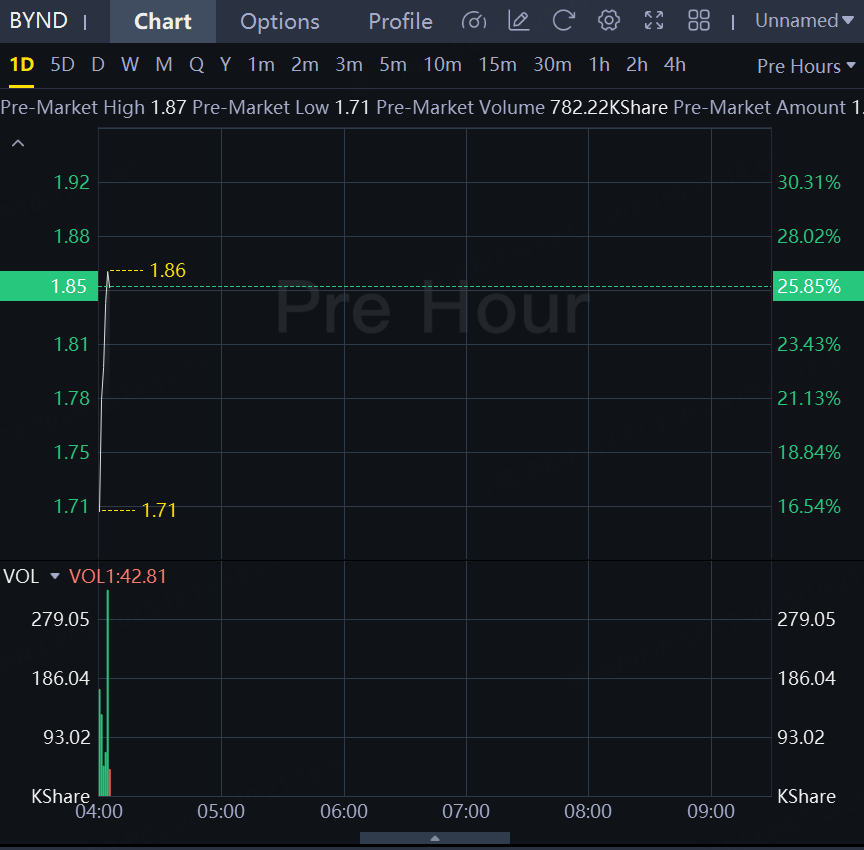Click the VOL1:42.81 indicator value
864x850 pixels.
click(x=117, y=576)
